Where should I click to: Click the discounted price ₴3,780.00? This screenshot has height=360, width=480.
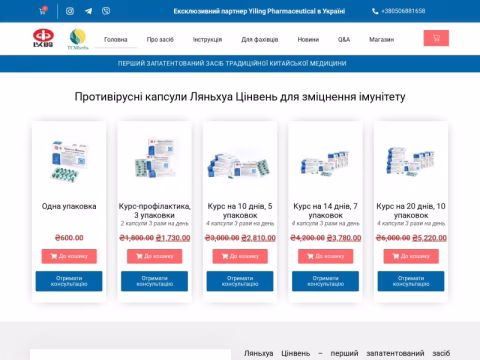coord(344,238)
